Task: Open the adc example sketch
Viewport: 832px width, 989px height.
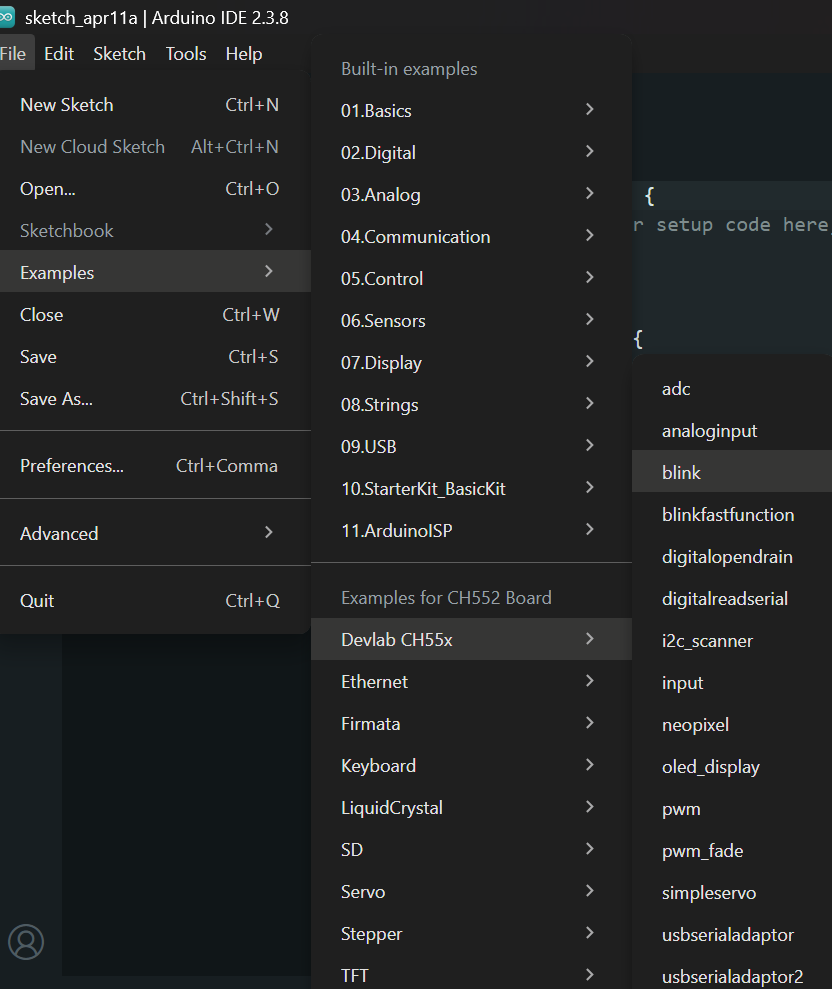Action: pos(732,389)
